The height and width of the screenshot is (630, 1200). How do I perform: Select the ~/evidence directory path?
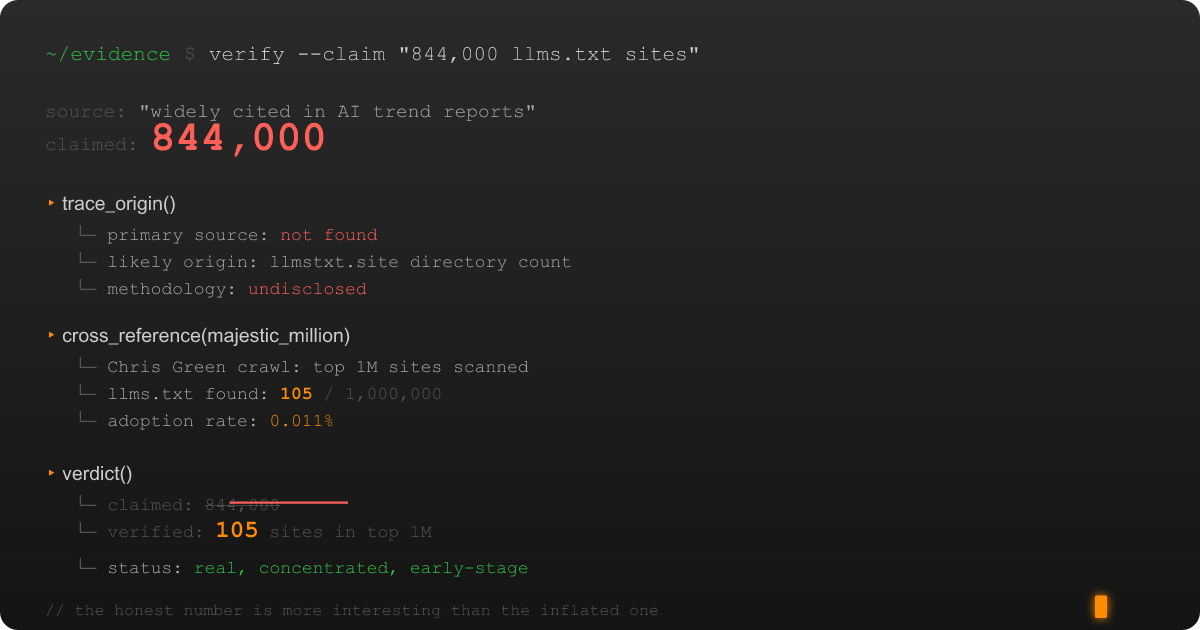click(x=108, y=54)
